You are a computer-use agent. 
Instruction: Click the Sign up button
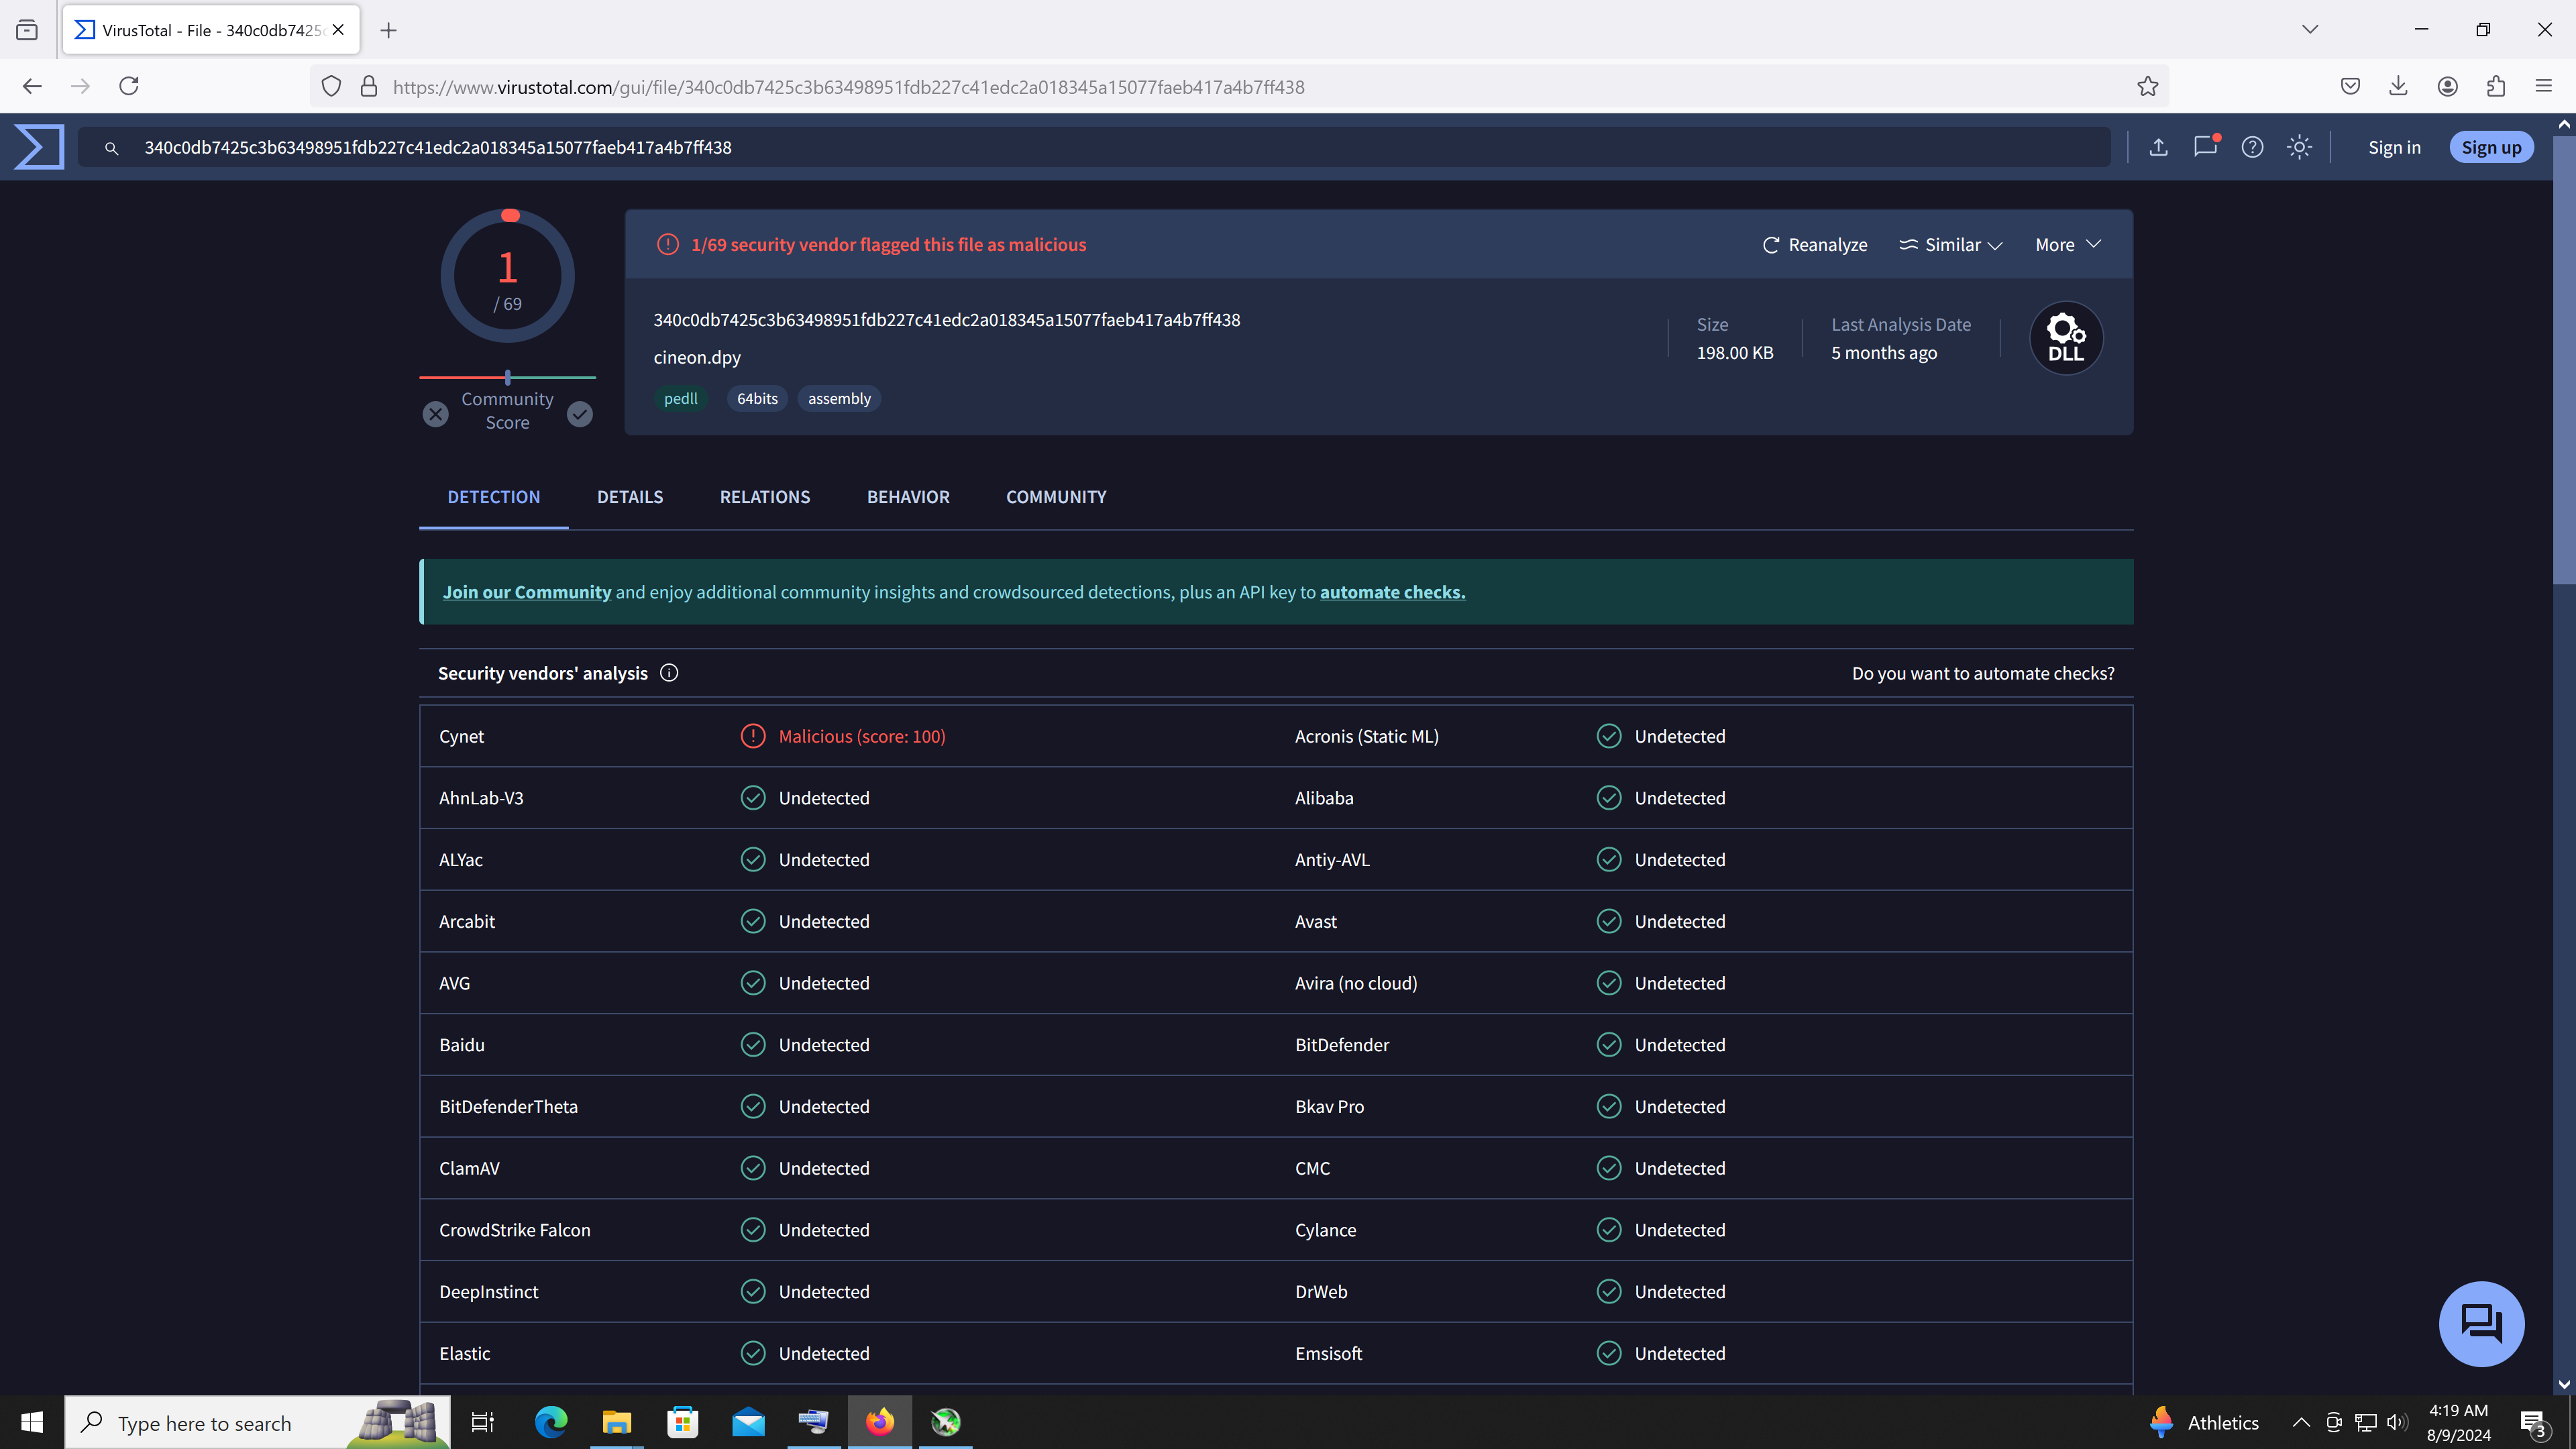tap(2491, 147)
